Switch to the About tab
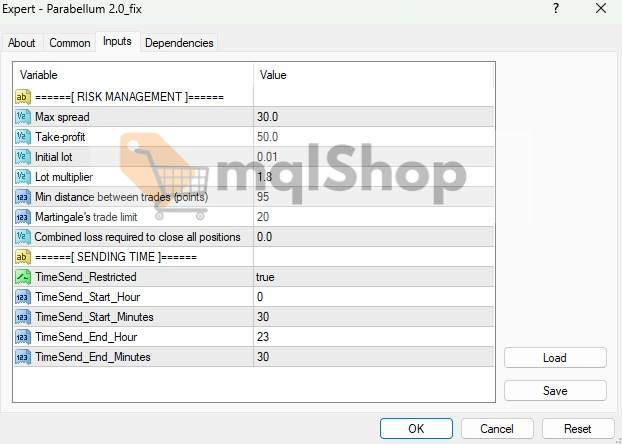The width and height of the screenshot is (622, 444). pyautogui.click(x=22, y=43)
